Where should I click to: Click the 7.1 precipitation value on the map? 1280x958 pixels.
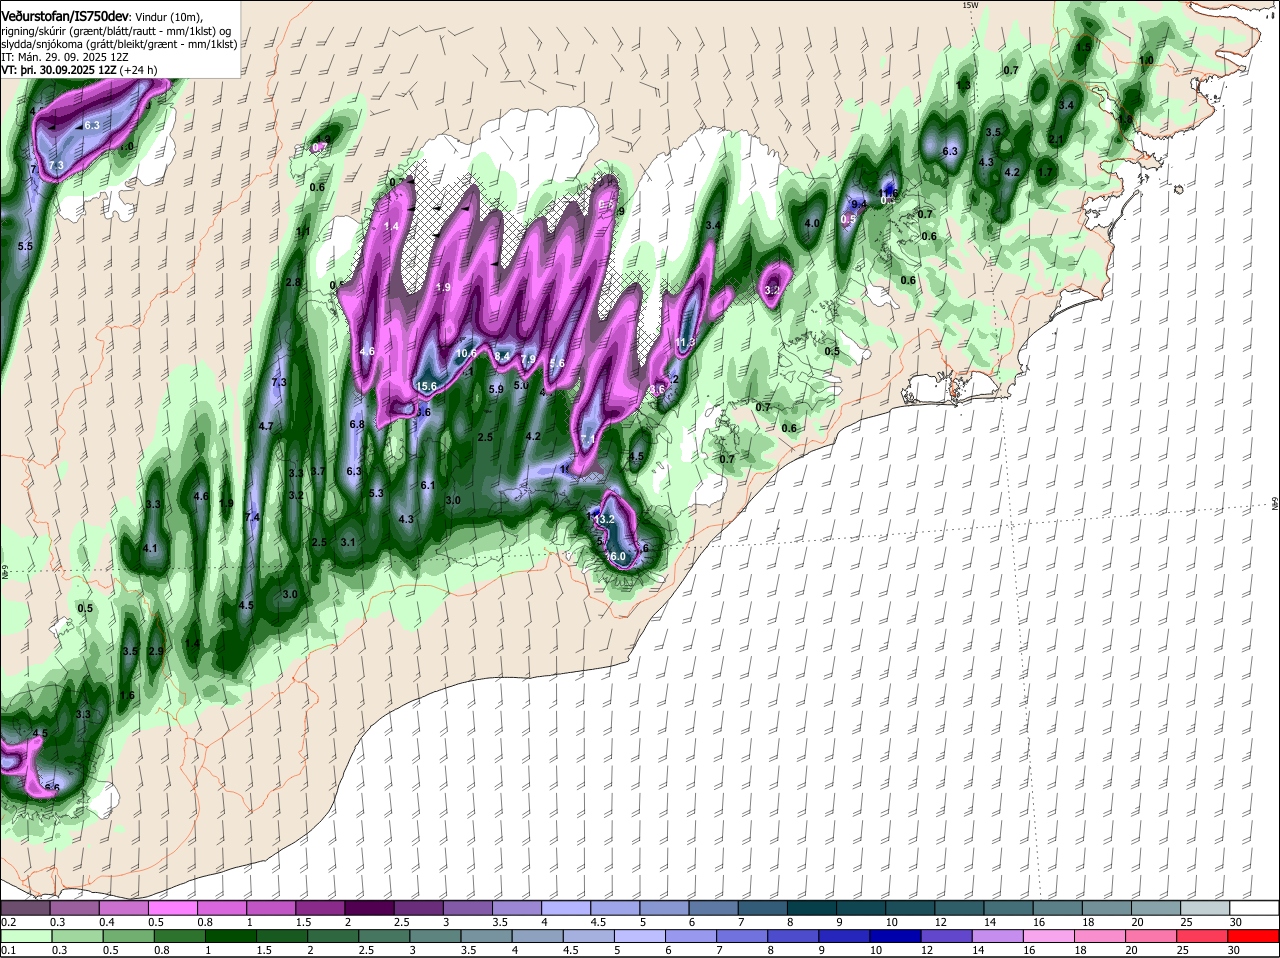[x=588, y=439]
